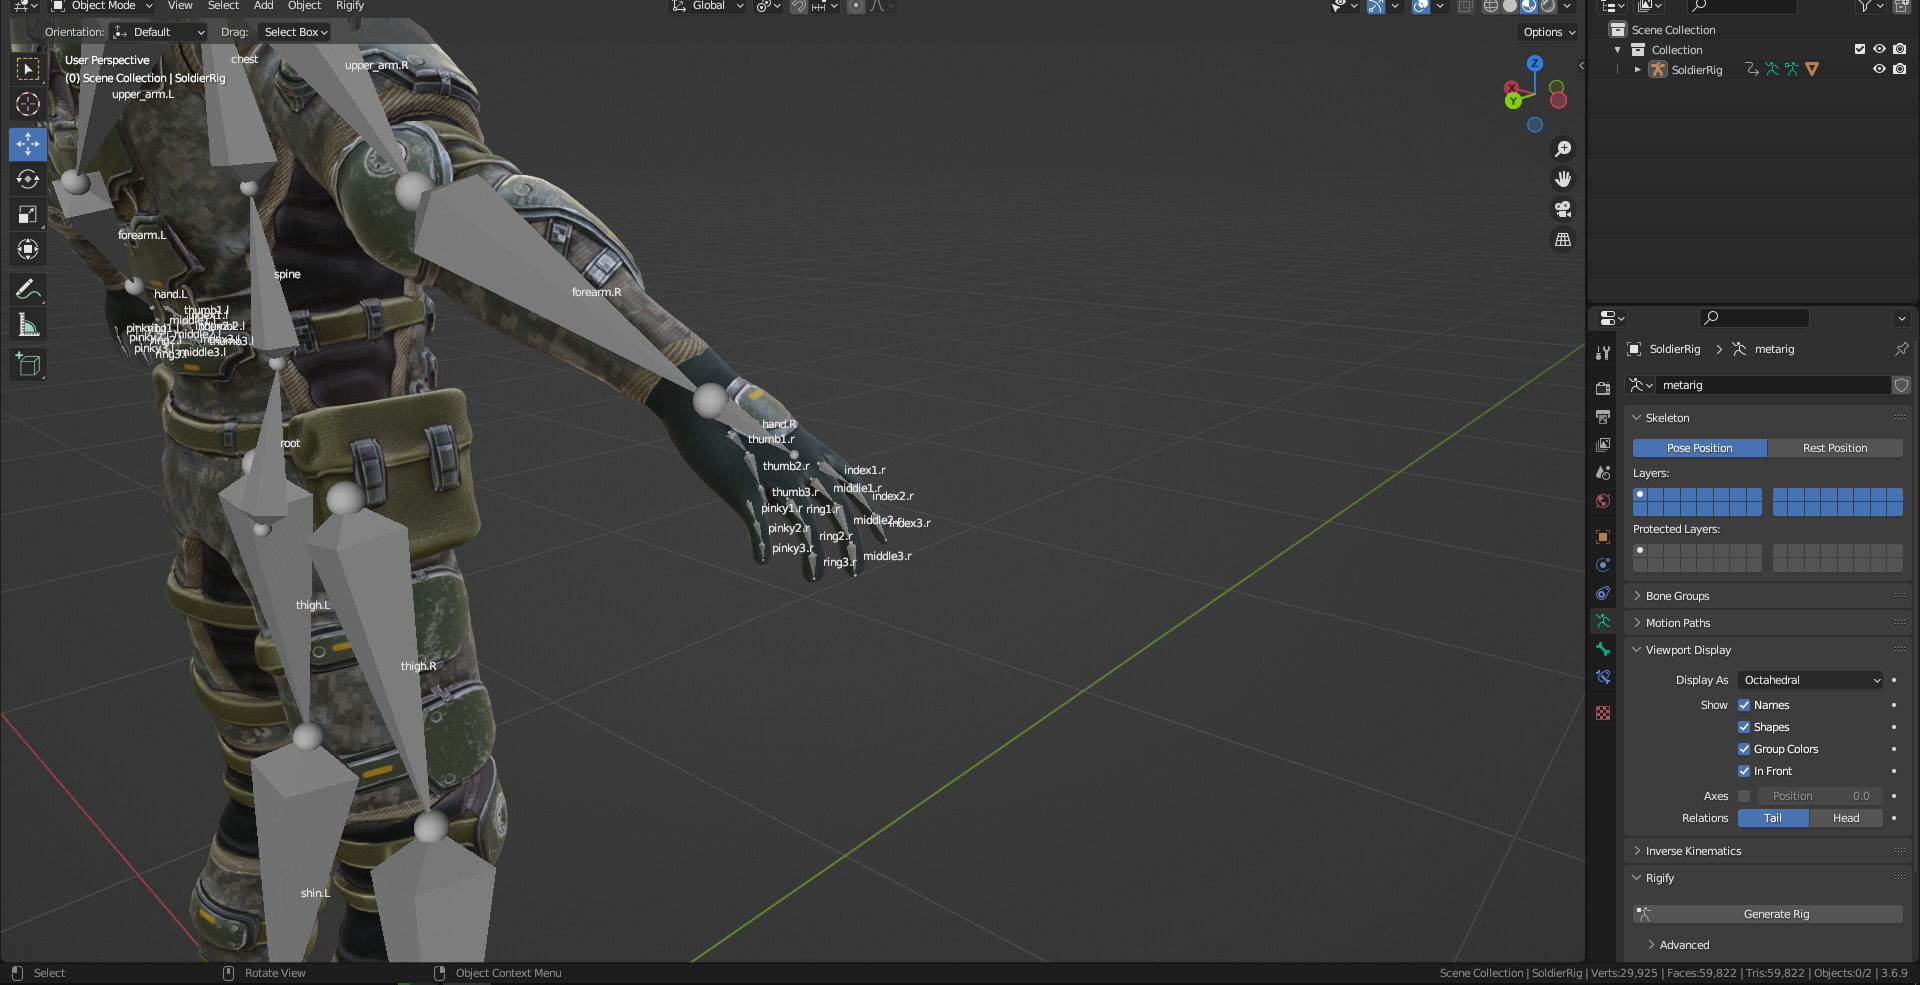Open the Object menu
Viewport: 1920px width, 985px height.
click(304, 6)
